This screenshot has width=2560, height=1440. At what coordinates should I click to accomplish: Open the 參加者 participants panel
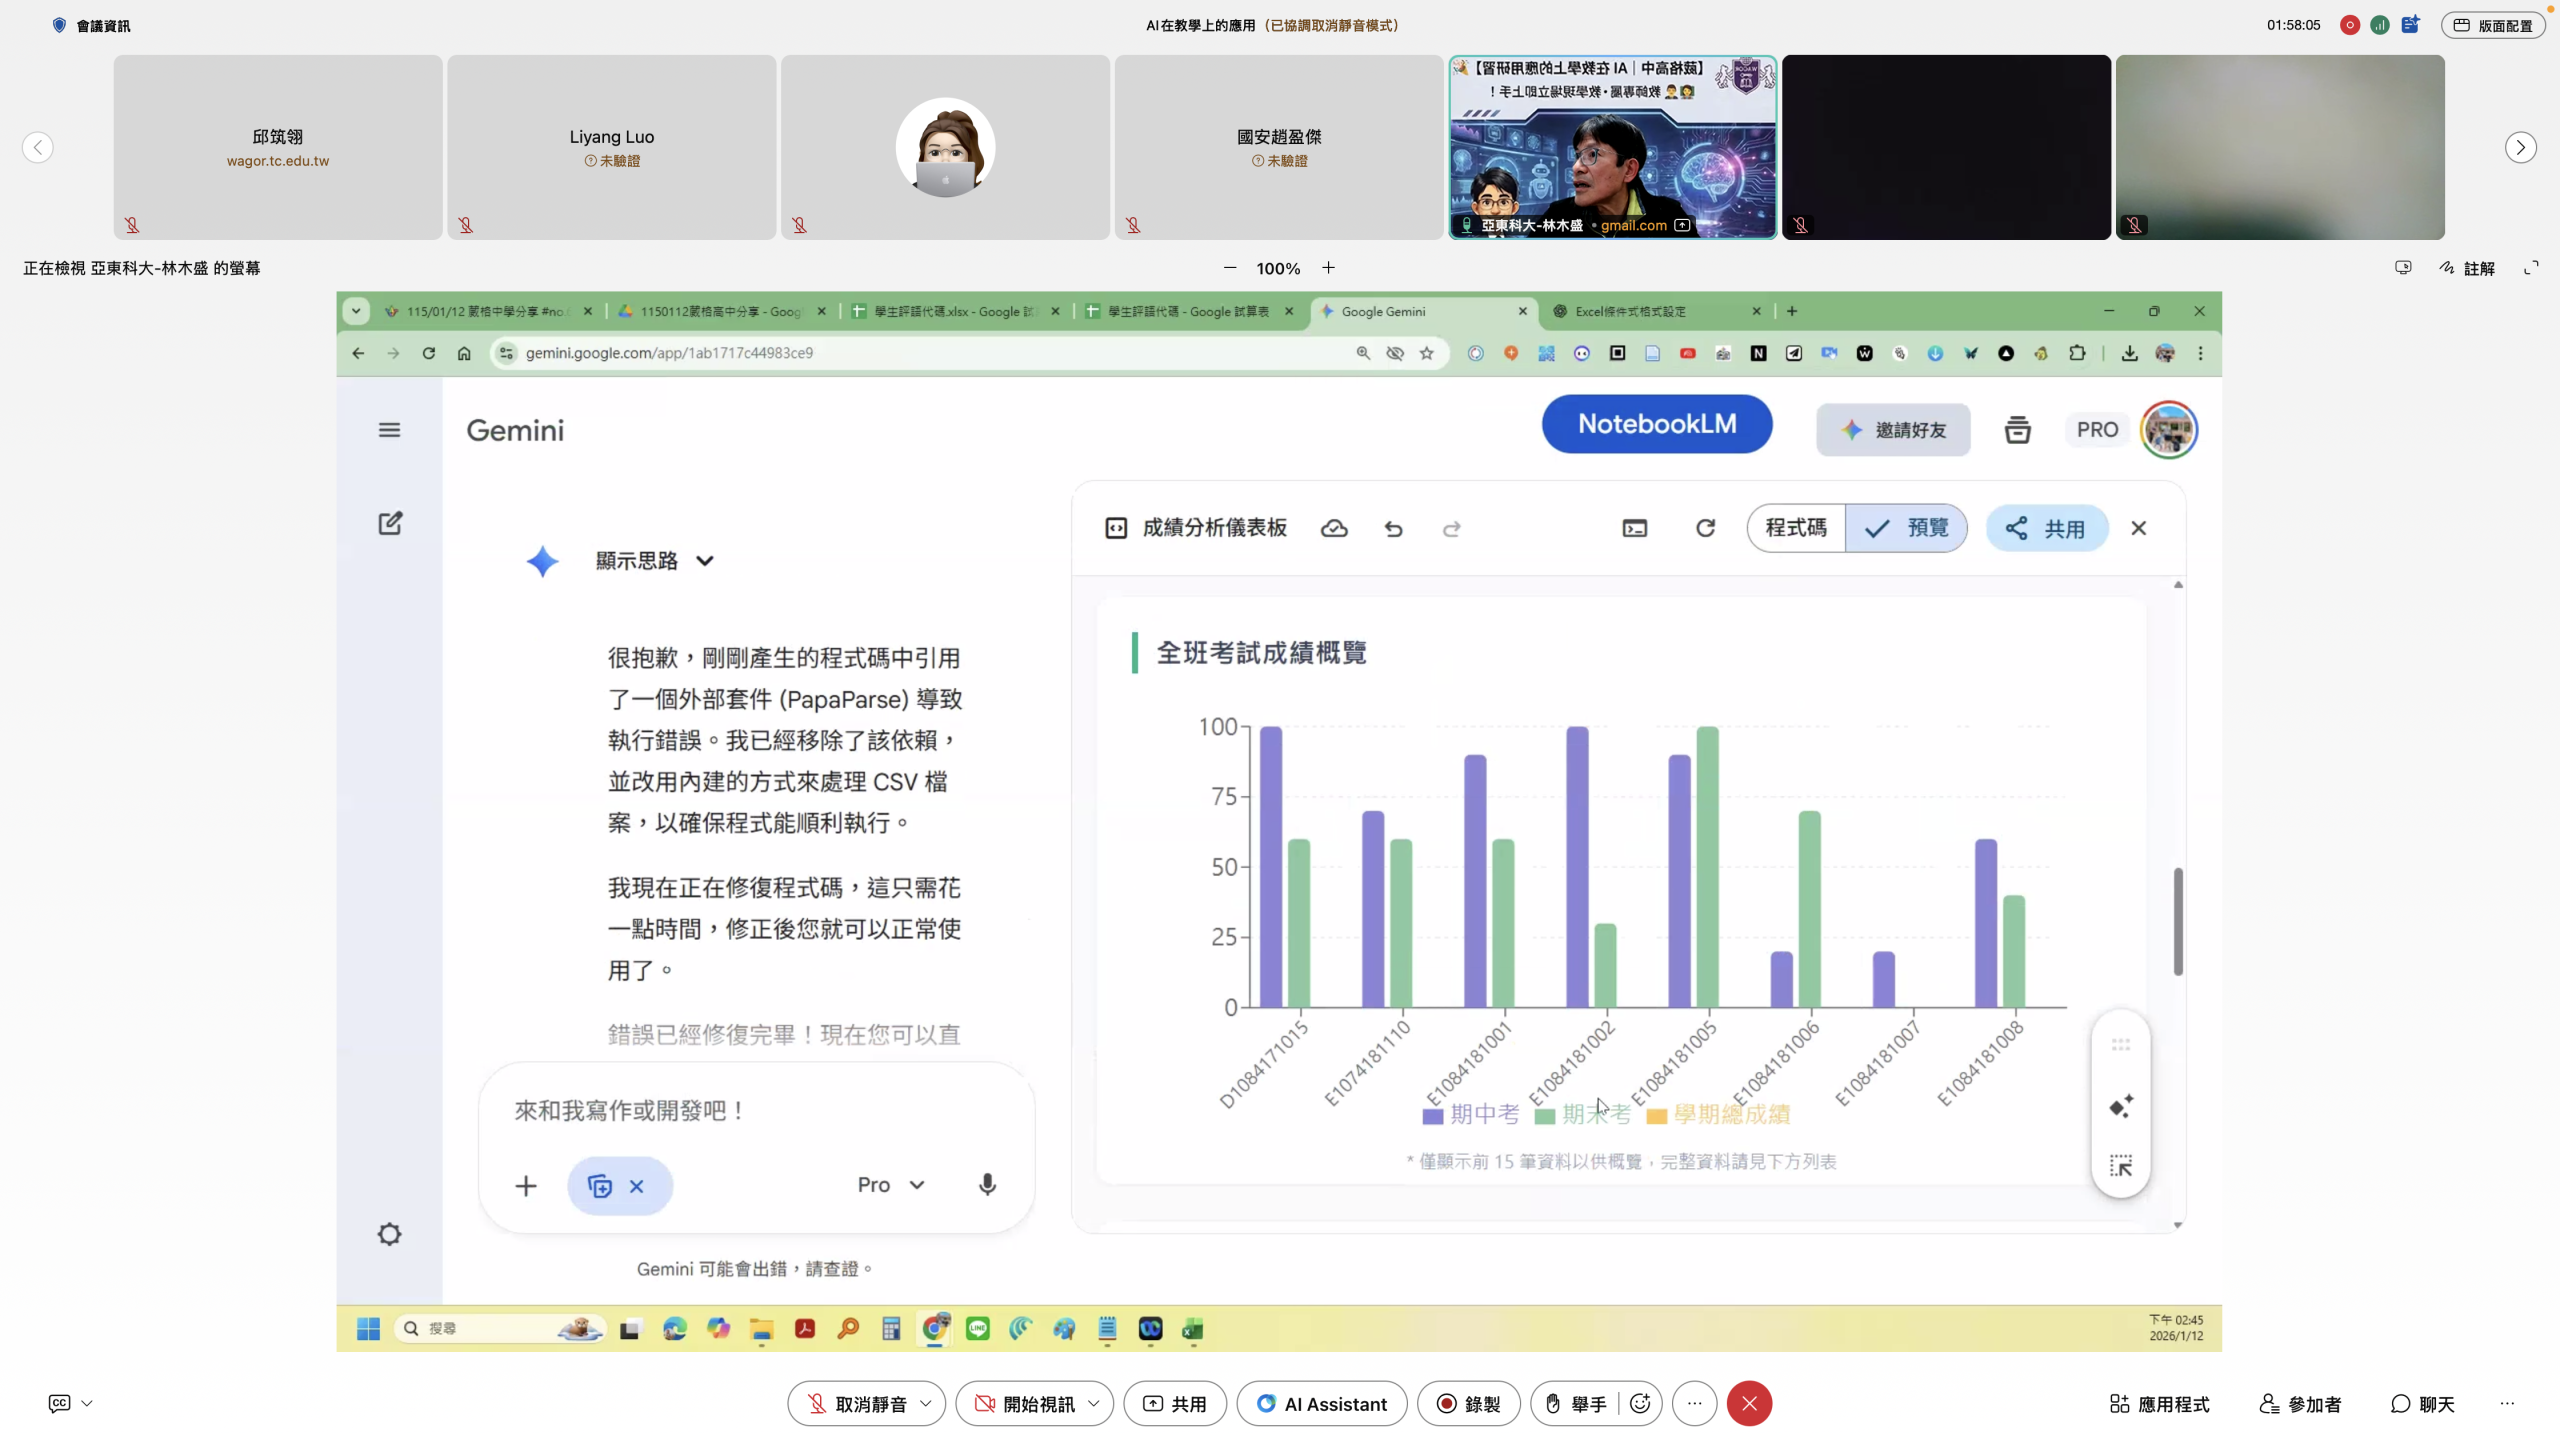[2300, 1404]
